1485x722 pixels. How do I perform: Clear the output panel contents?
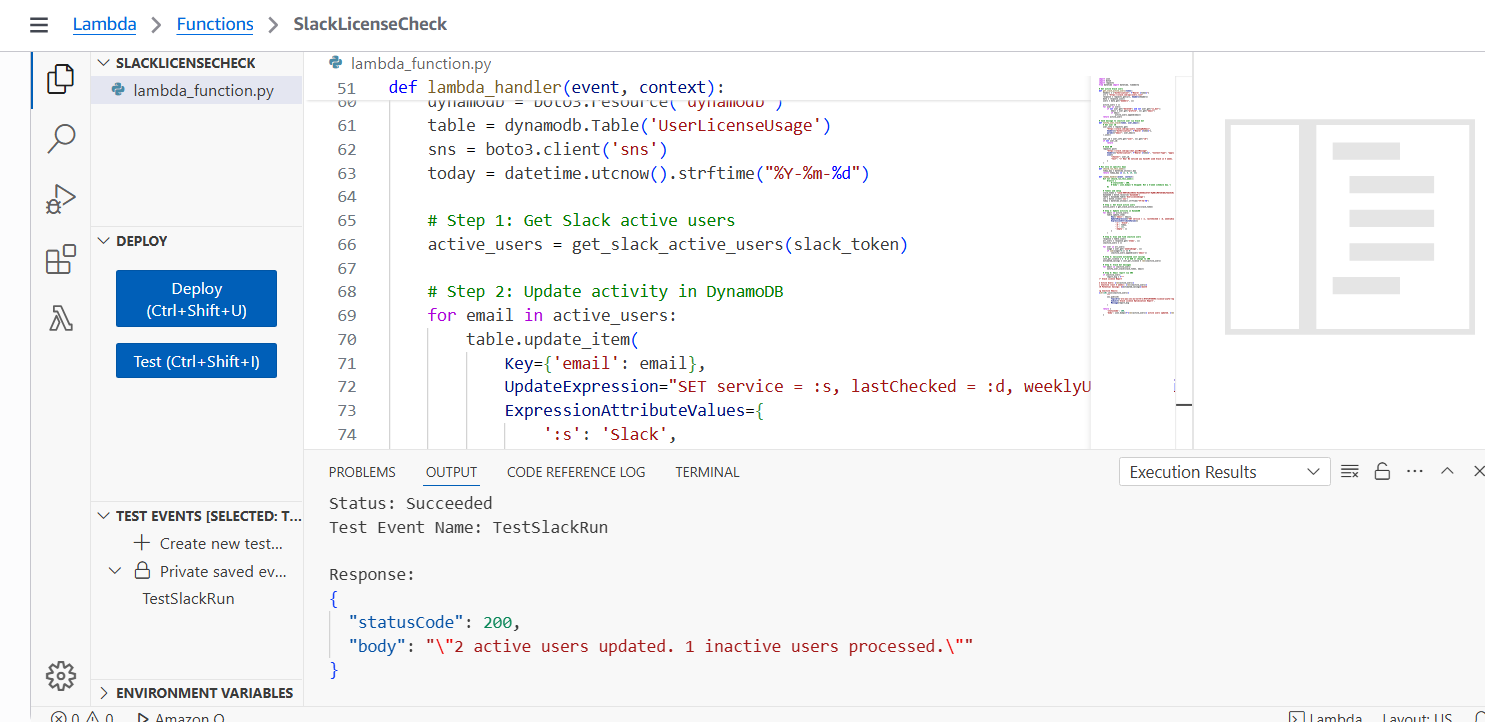[x=1349, y=472]
